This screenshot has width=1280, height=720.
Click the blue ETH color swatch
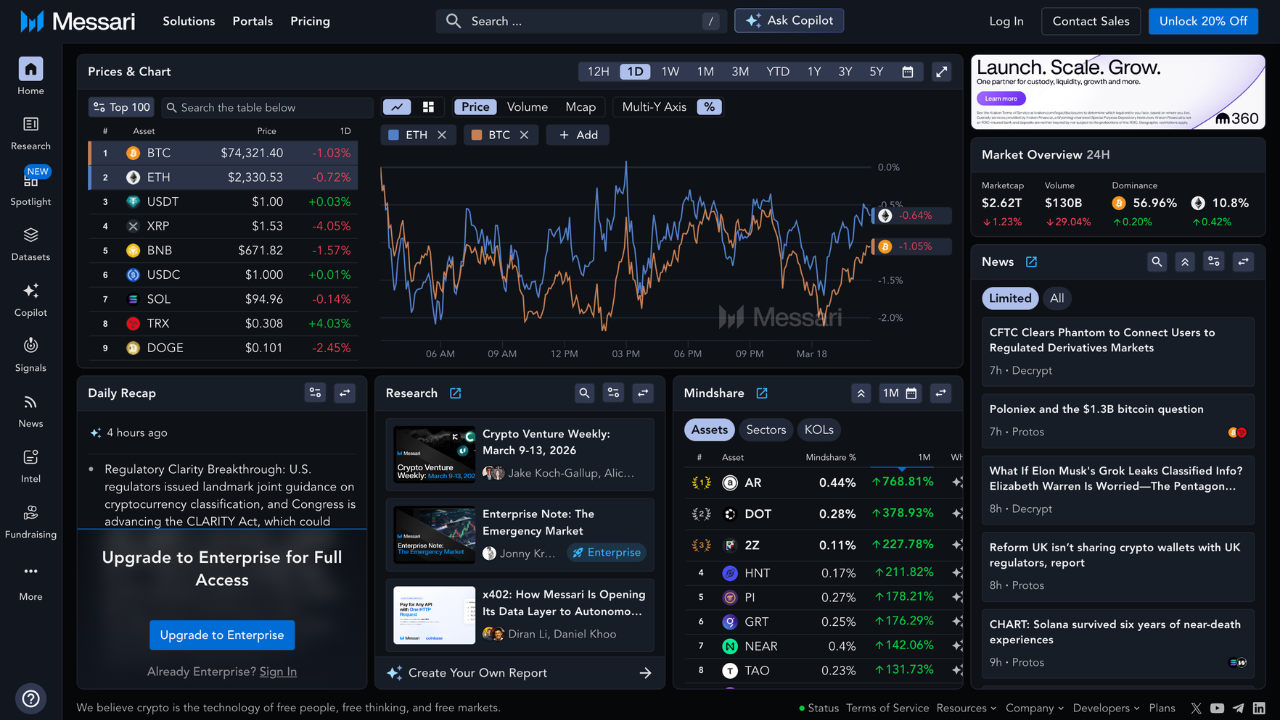point(393,135)
